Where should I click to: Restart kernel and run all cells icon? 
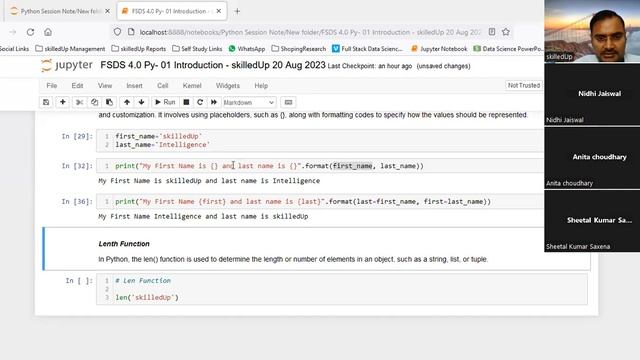[x=214, y=102]
